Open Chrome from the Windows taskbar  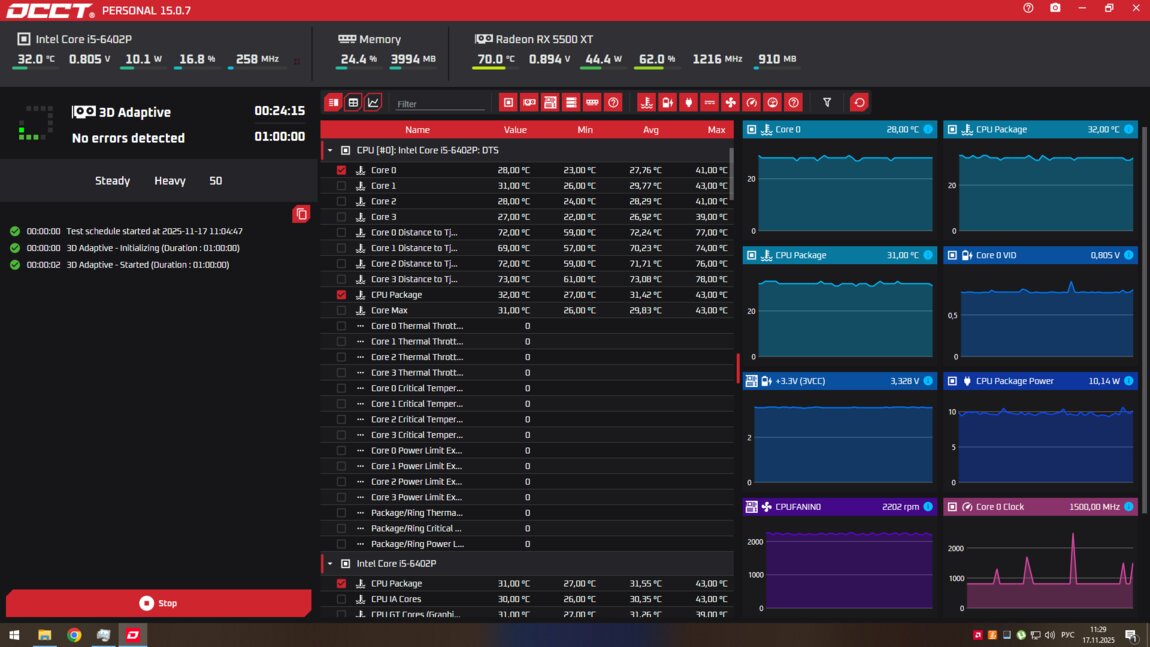point(74,635)
